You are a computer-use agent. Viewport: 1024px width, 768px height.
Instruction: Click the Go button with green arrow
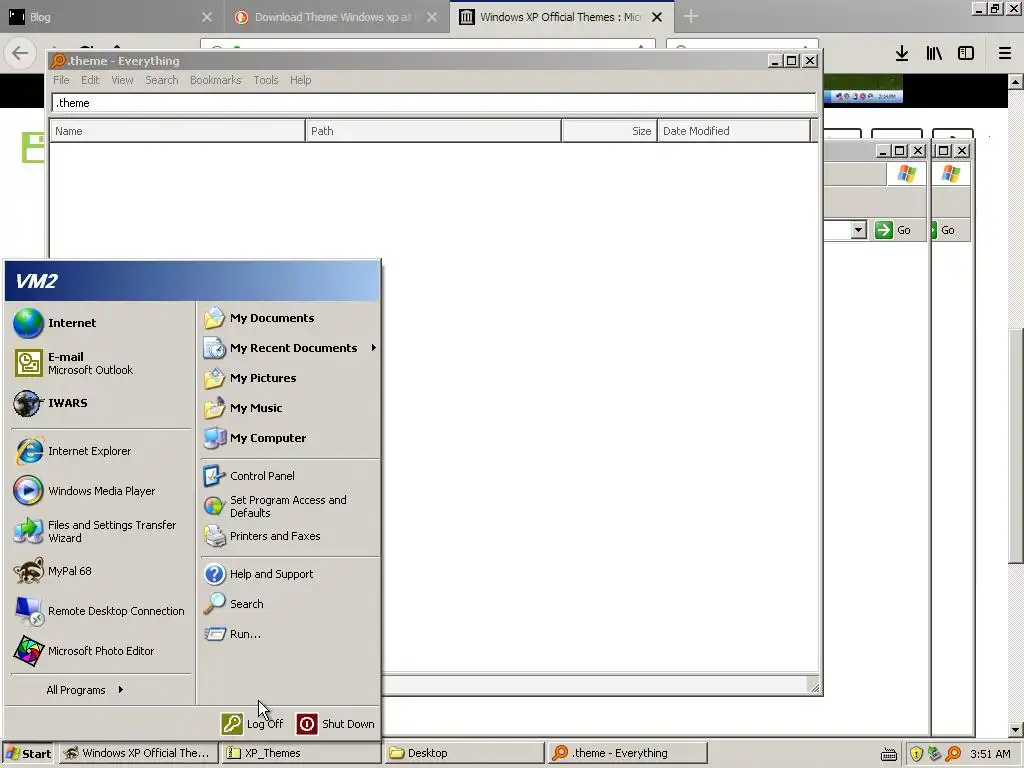click(x=893, y=230)
